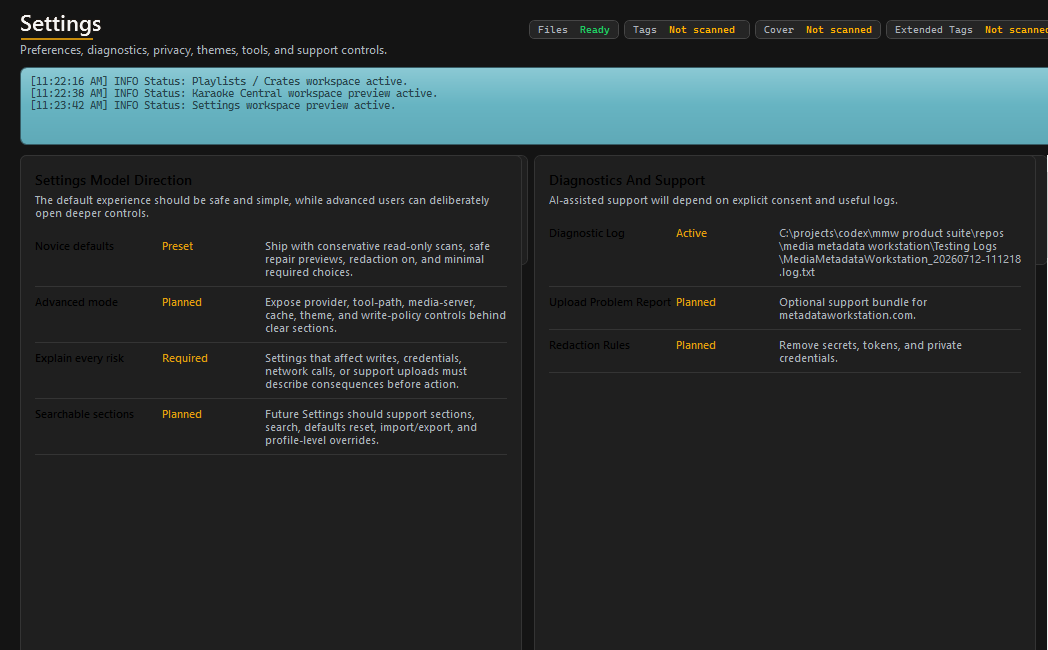Click the Planned status for Advanced mode

(182, 303)
